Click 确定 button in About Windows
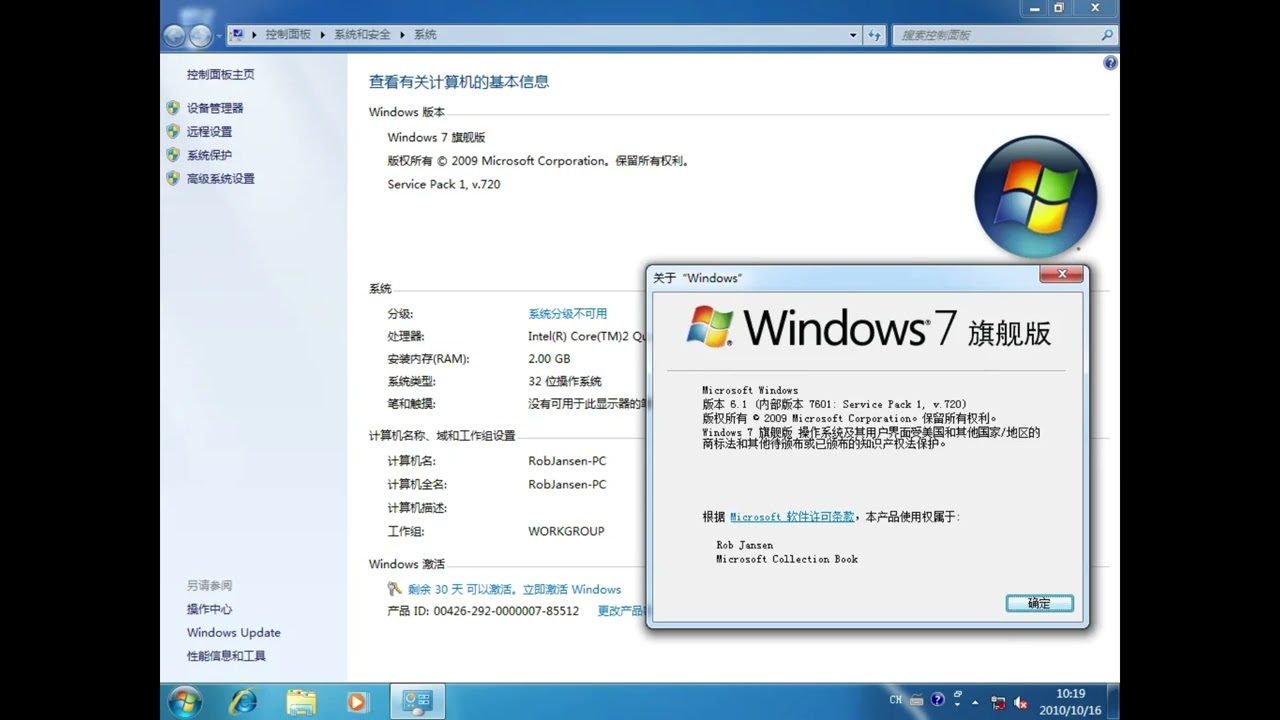The width and height of the screenshot is (1280, 720). (1039, 603)
